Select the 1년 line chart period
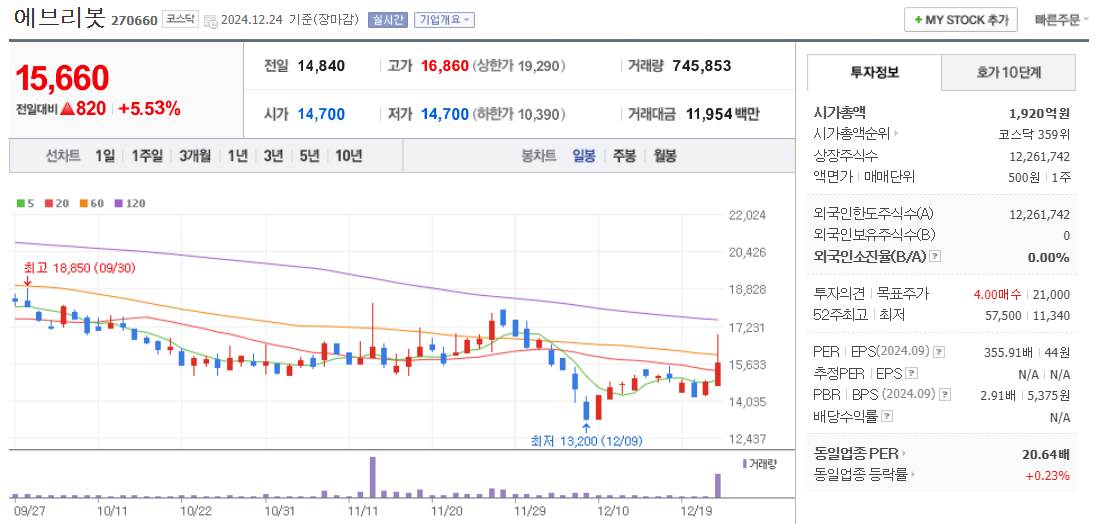Screen dimensions: 1095x524 (237, 156)
